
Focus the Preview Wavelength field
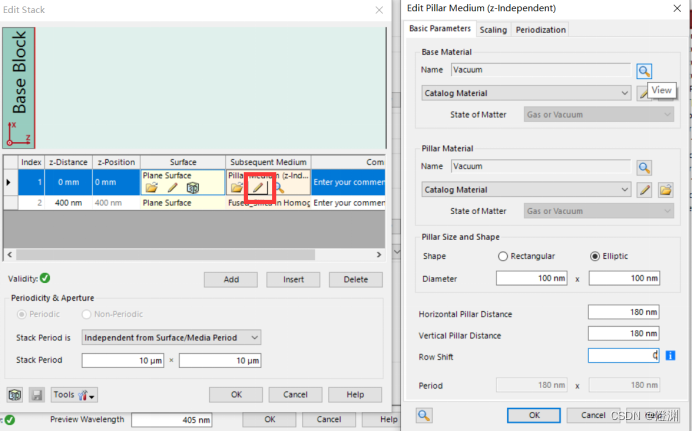171,420
